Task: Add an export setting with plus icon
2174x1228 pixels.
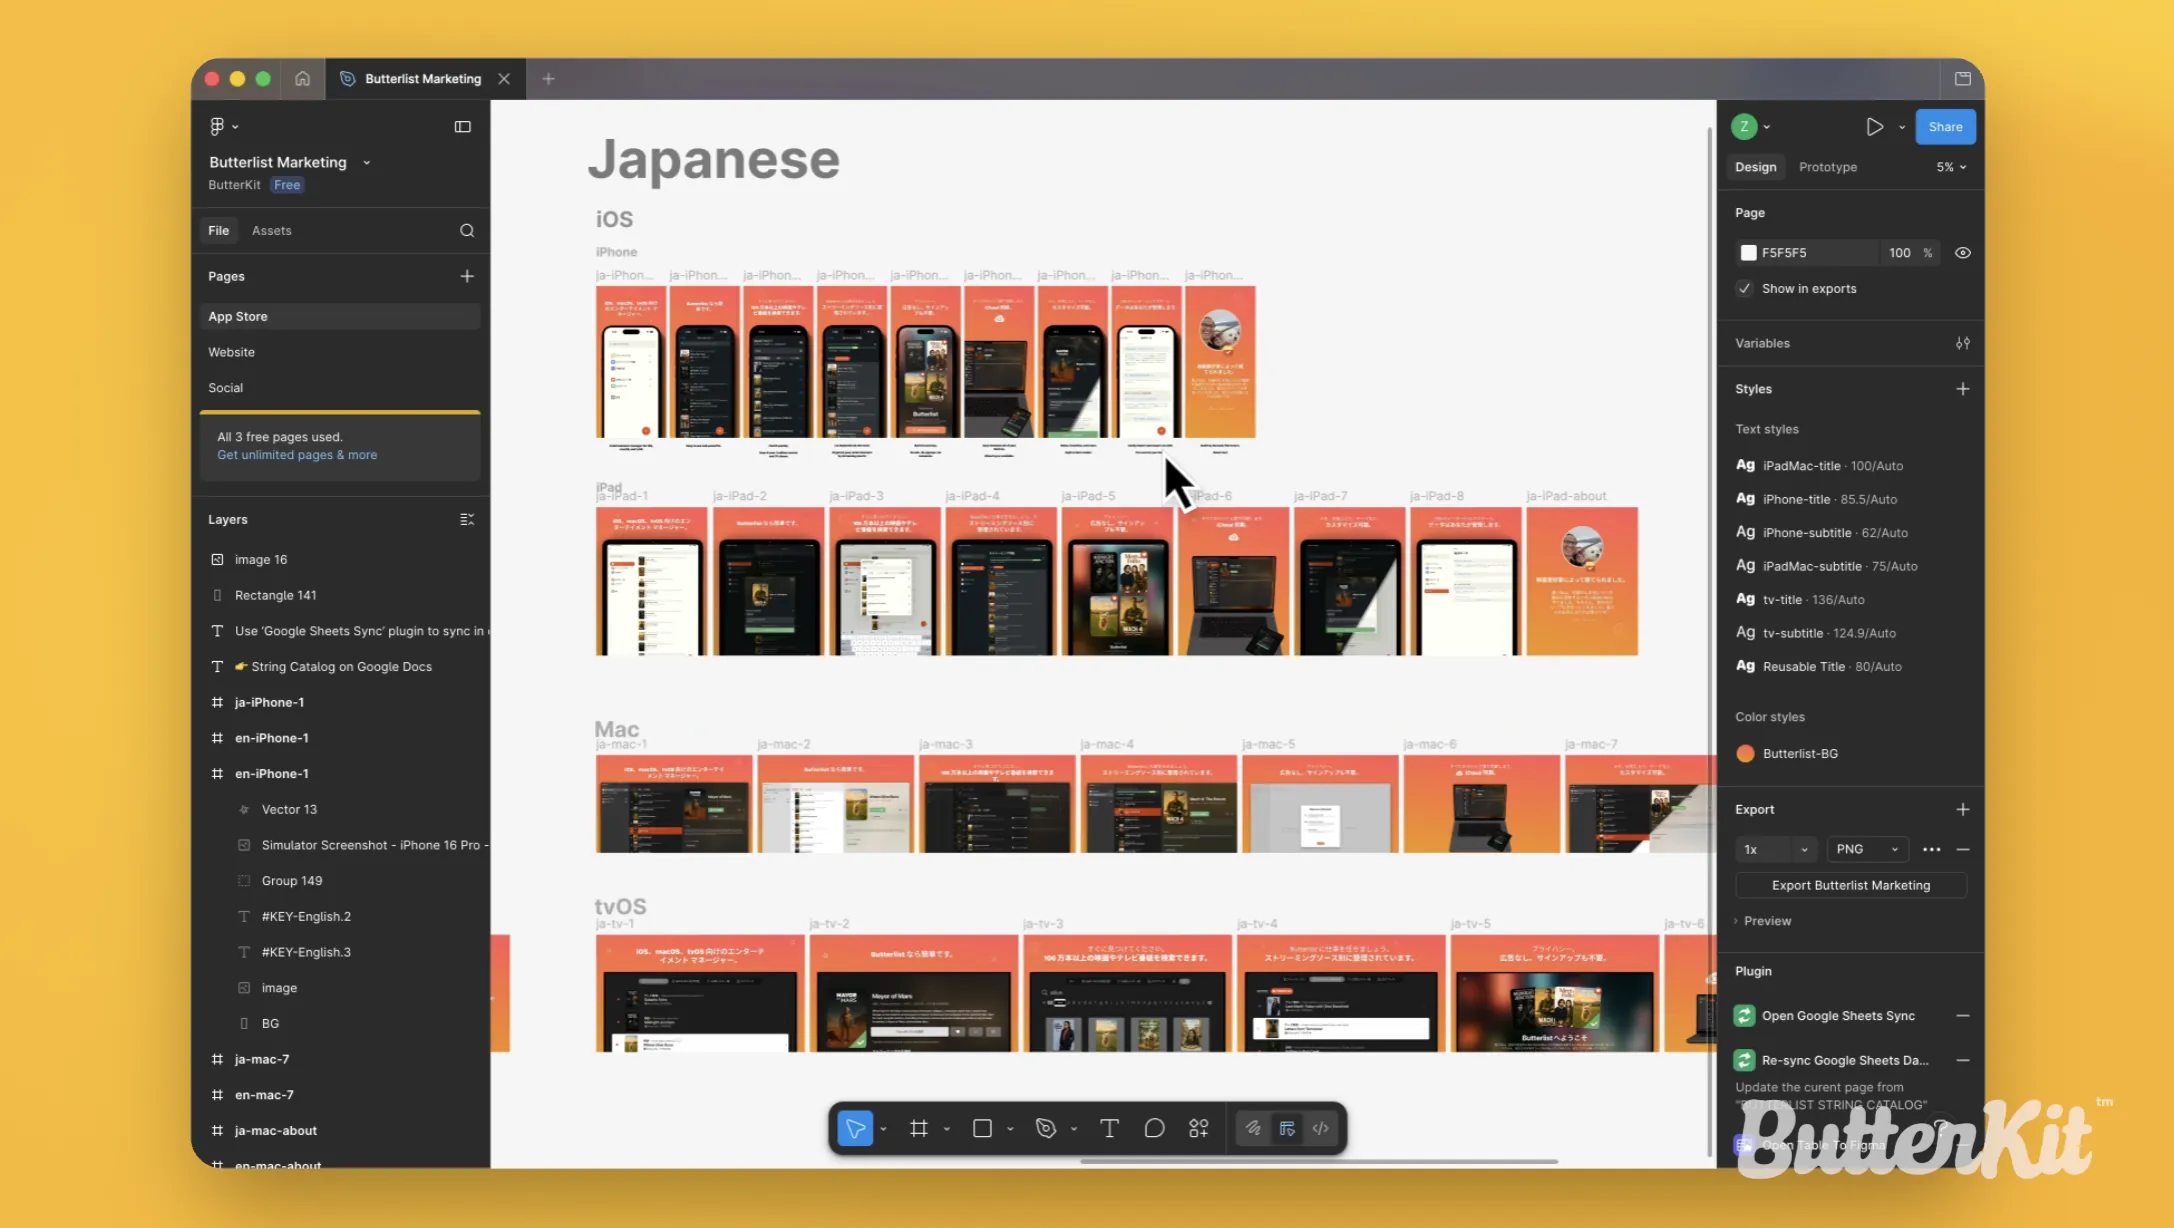Action: pos(1963,809)
